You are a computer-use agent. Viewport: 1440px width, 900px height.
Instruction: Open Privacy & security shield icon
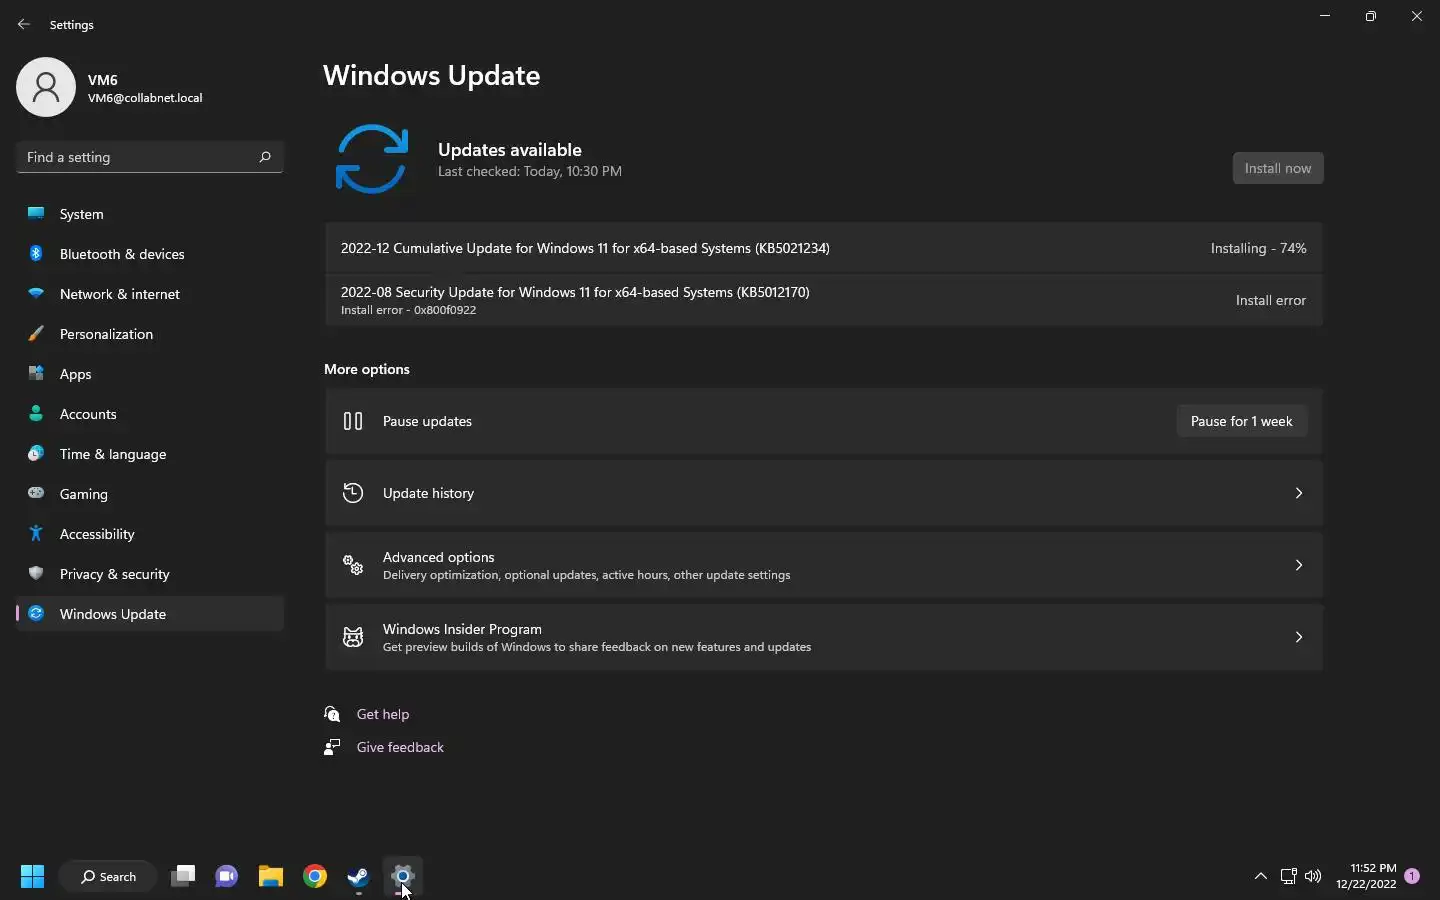click(36, 574)
